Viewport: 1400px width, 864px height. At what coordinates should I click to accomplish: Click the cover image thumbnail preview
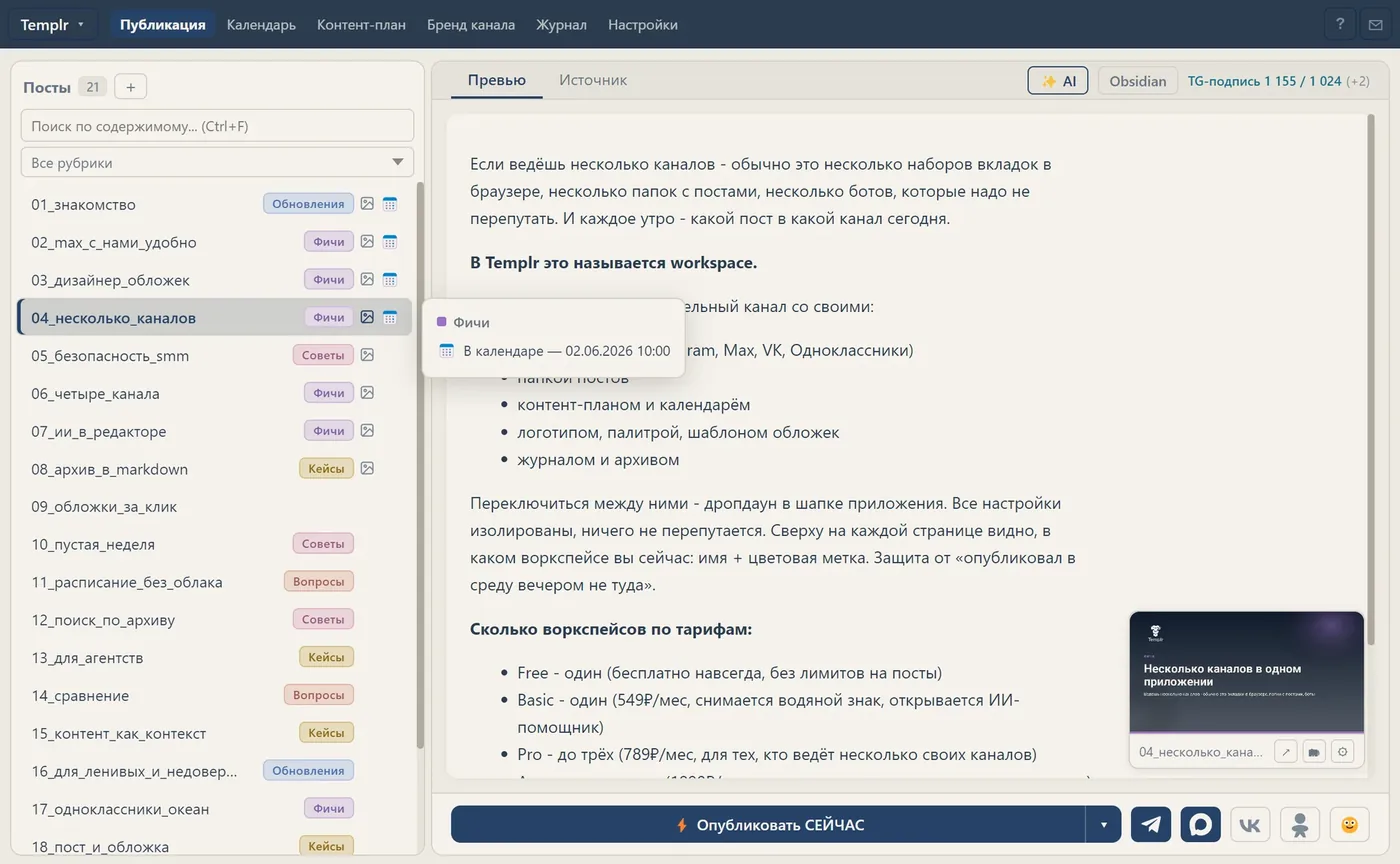point(1247,672)
